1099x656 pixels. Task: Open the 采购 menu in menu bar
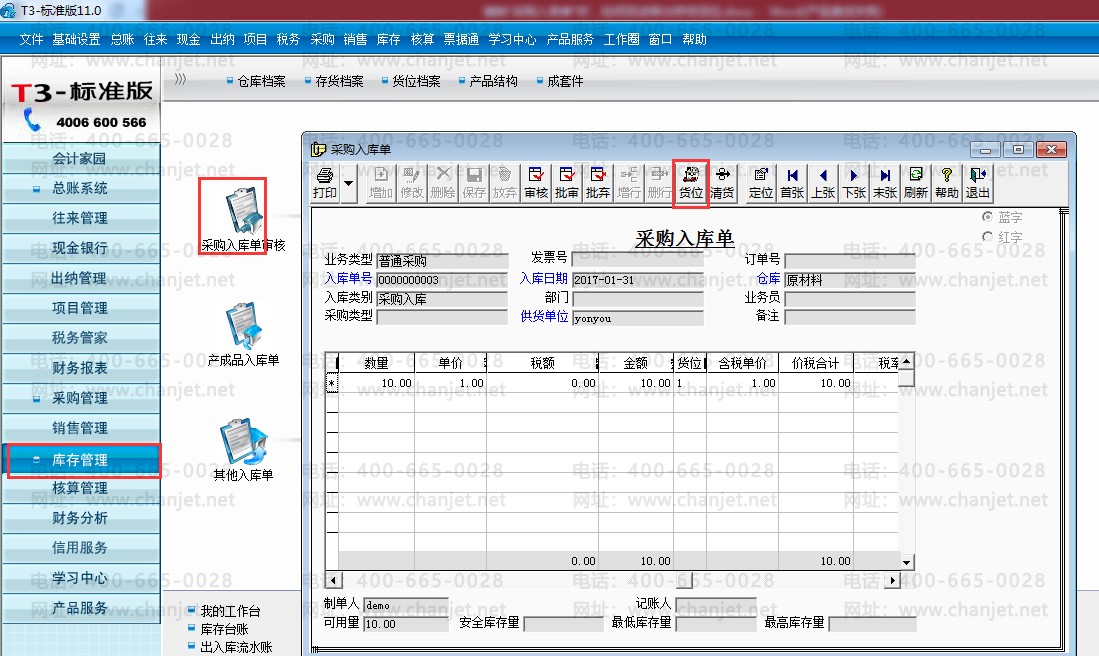tap(322, 40)
